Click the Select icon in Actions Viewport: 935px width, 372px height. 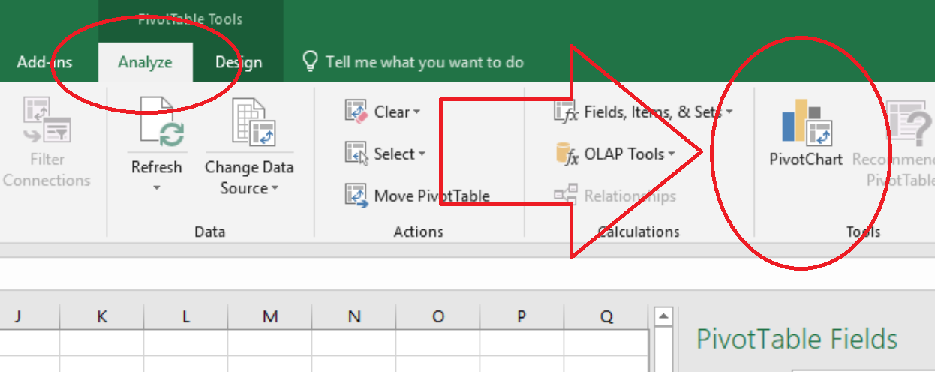pos(357,154)
